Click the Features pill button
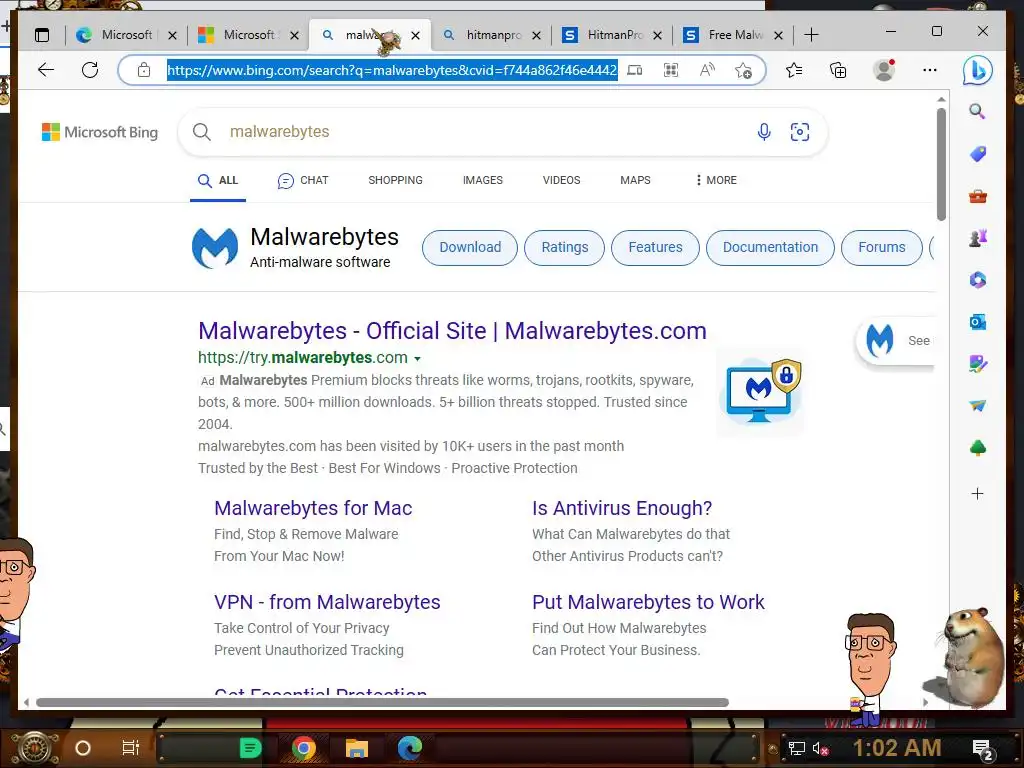This screenshot has width=1024, height=768. (x=655, y=248)
